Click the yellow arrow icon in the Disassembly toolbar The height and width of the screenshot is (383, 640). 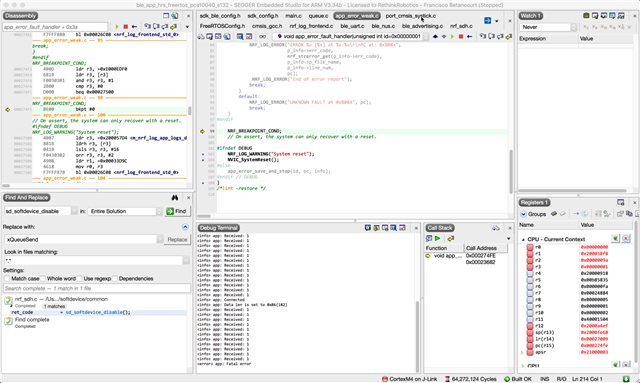(x=173, y=27)
